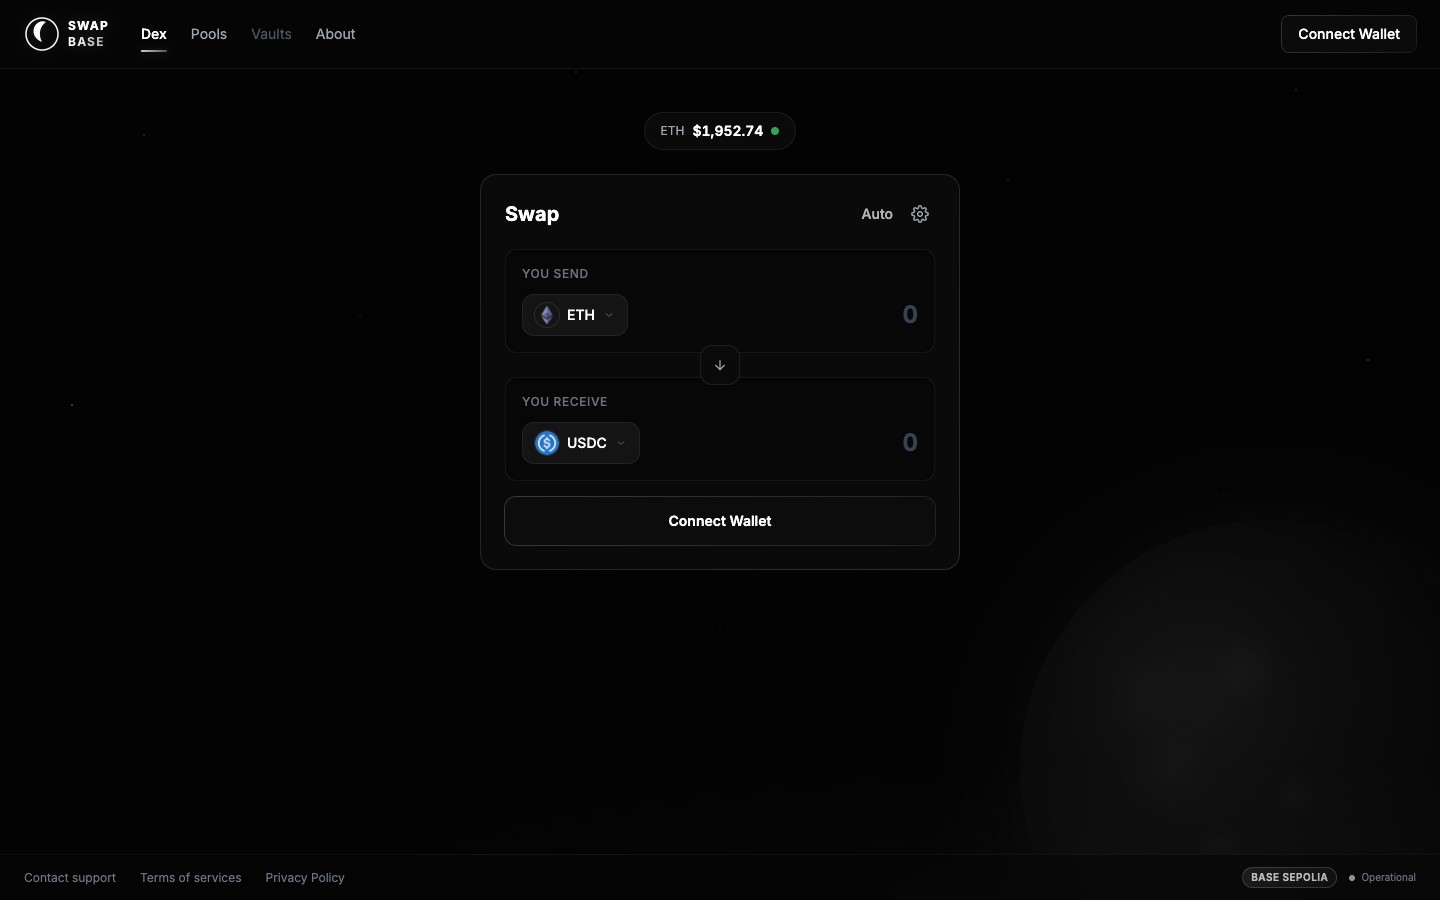Expand the chevron next to ETH
Screen dimensions: 1440x900
(609, 315)
